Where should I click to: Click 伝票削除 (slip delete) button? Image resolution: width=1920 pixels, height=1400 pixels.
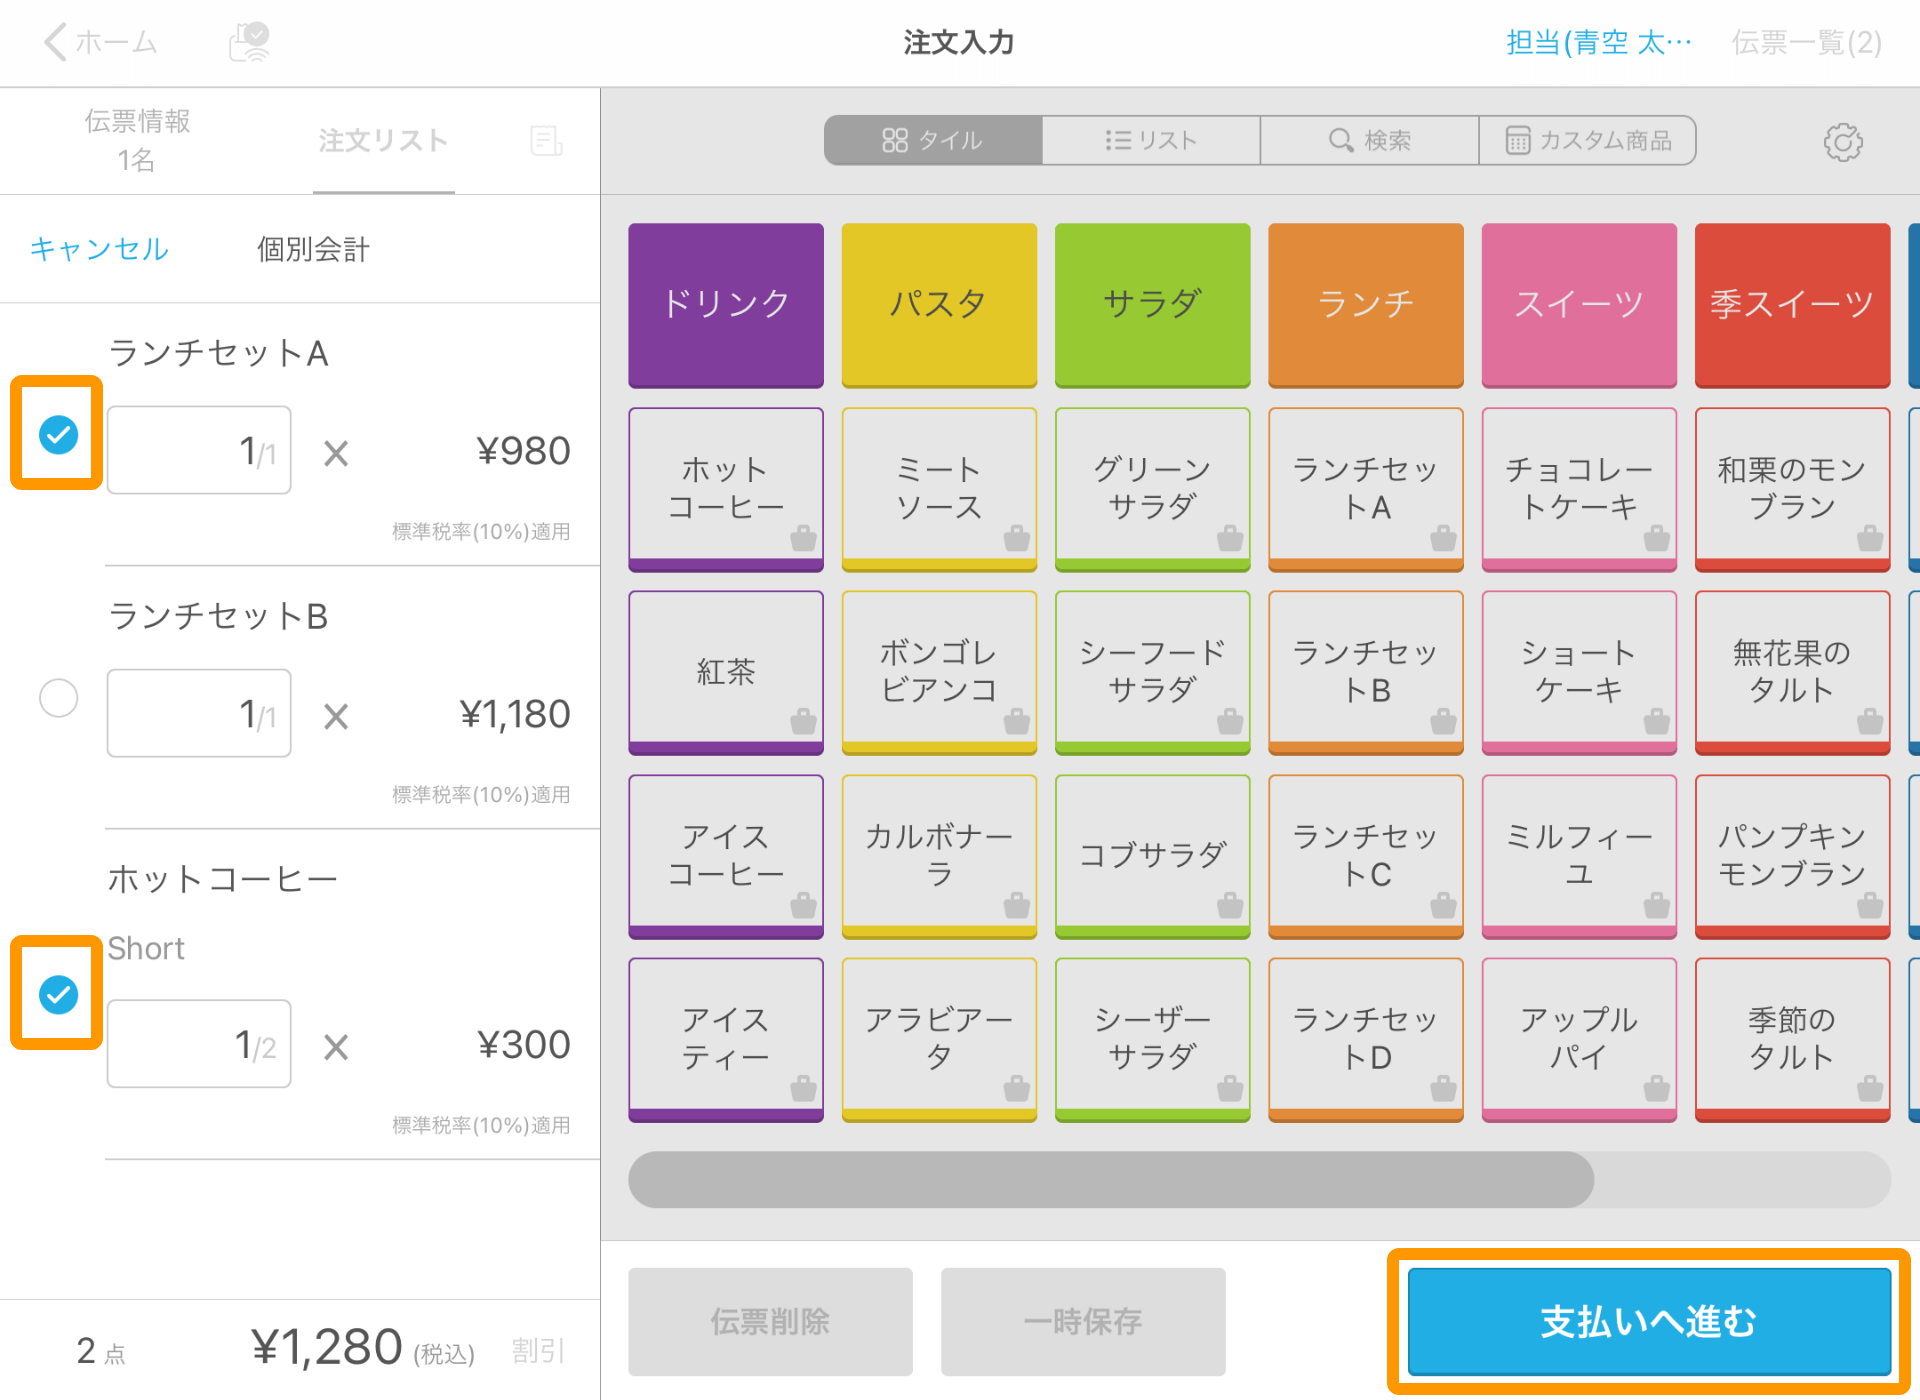[x=771, y=1318]
